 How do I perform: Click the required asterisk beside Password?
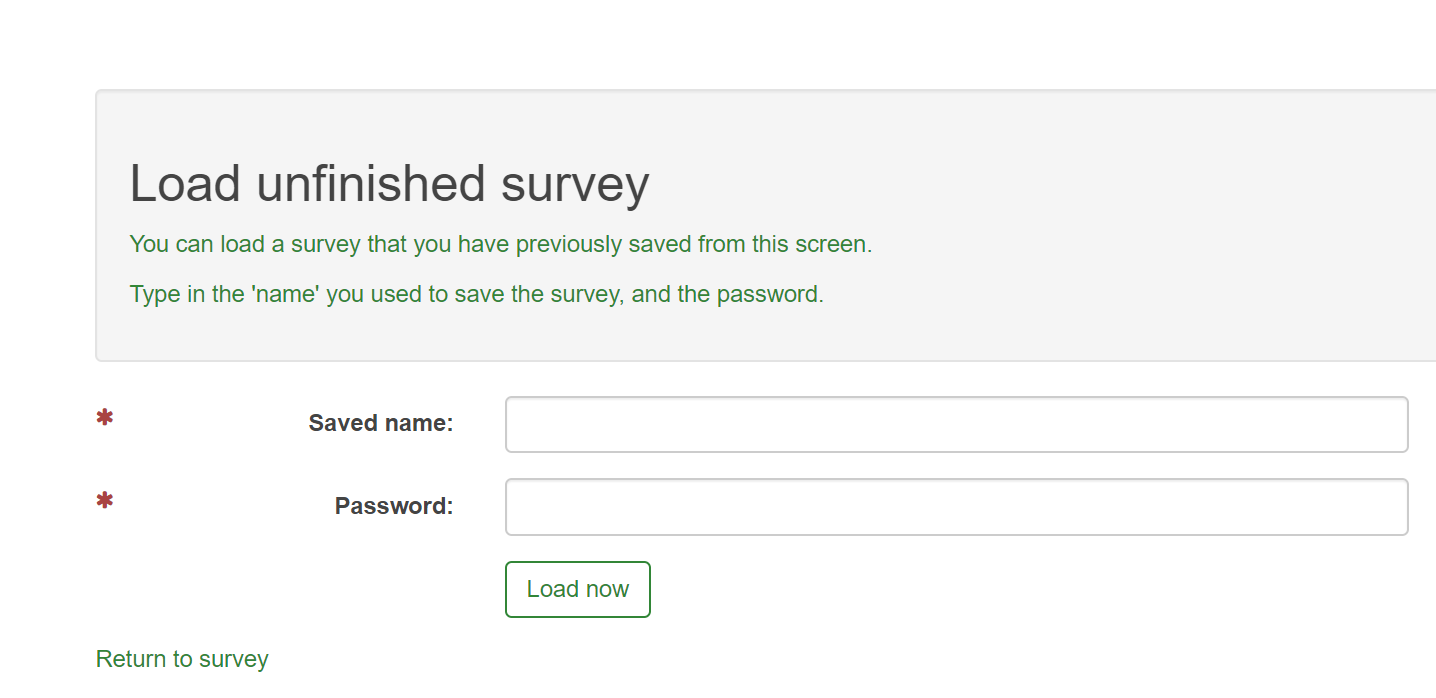tap(104, 500)
